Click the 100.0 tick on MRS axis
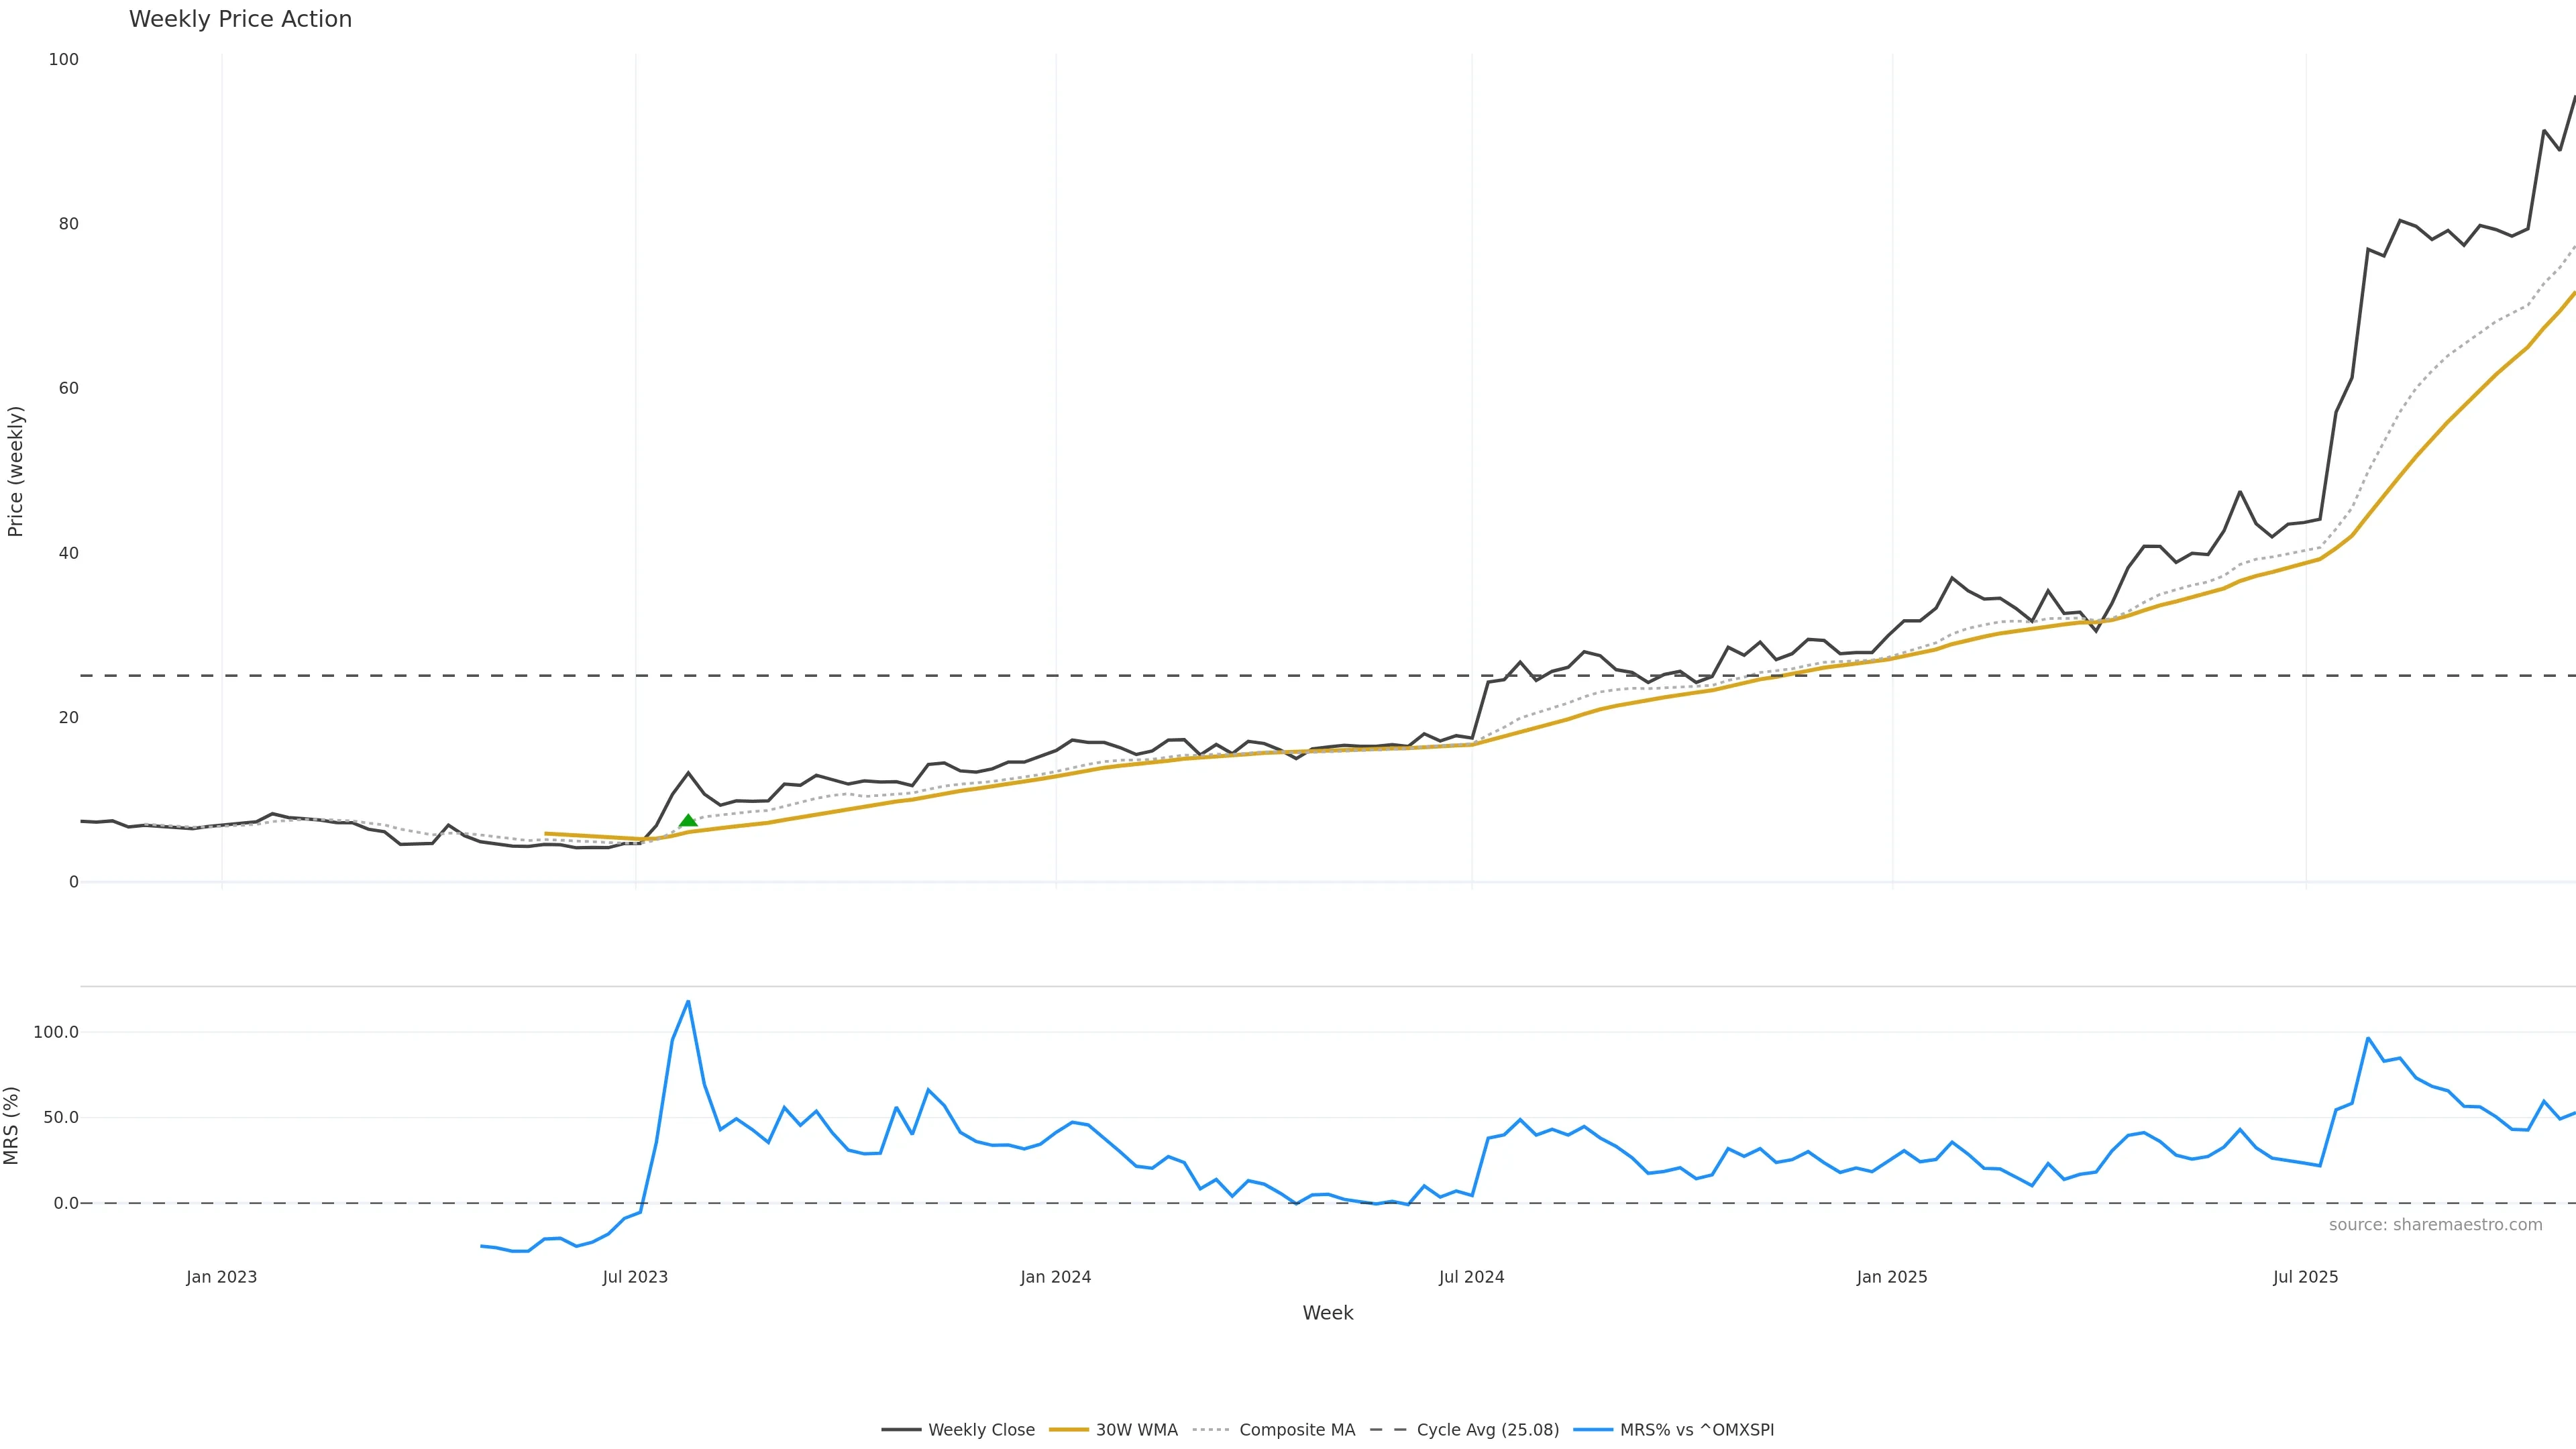Viewport: 2576px width, 1449px height. pyautogui.click(x=56, y=1032)
